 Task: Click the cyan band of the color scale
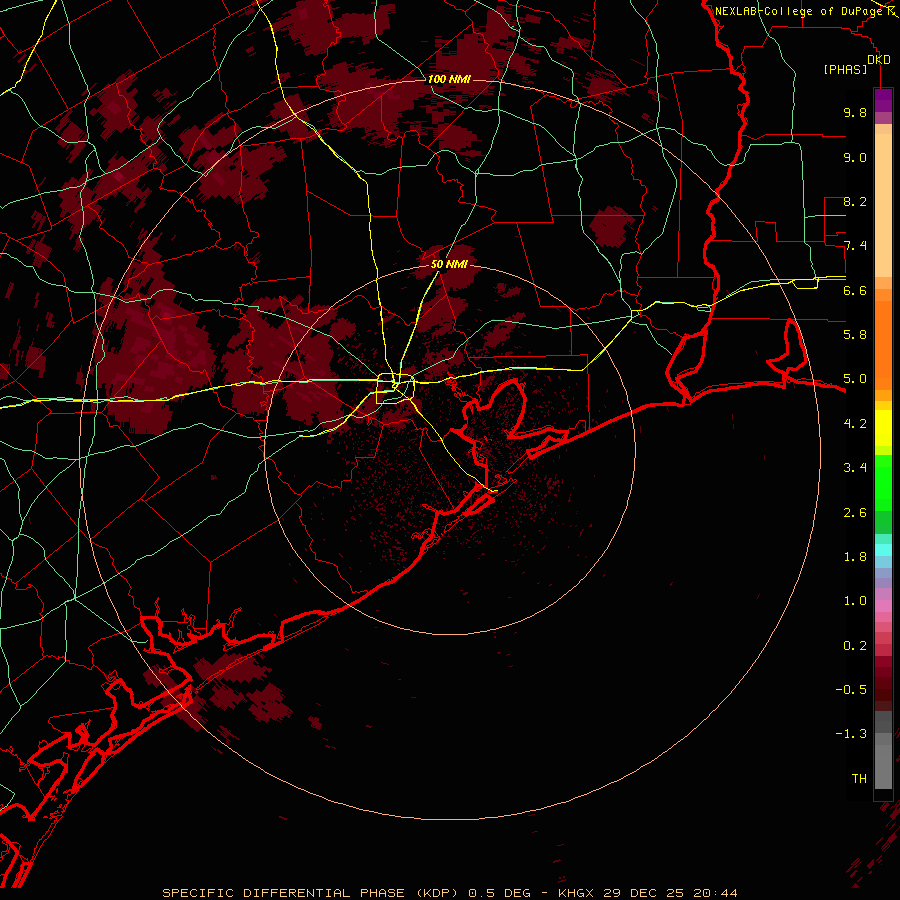883,550
